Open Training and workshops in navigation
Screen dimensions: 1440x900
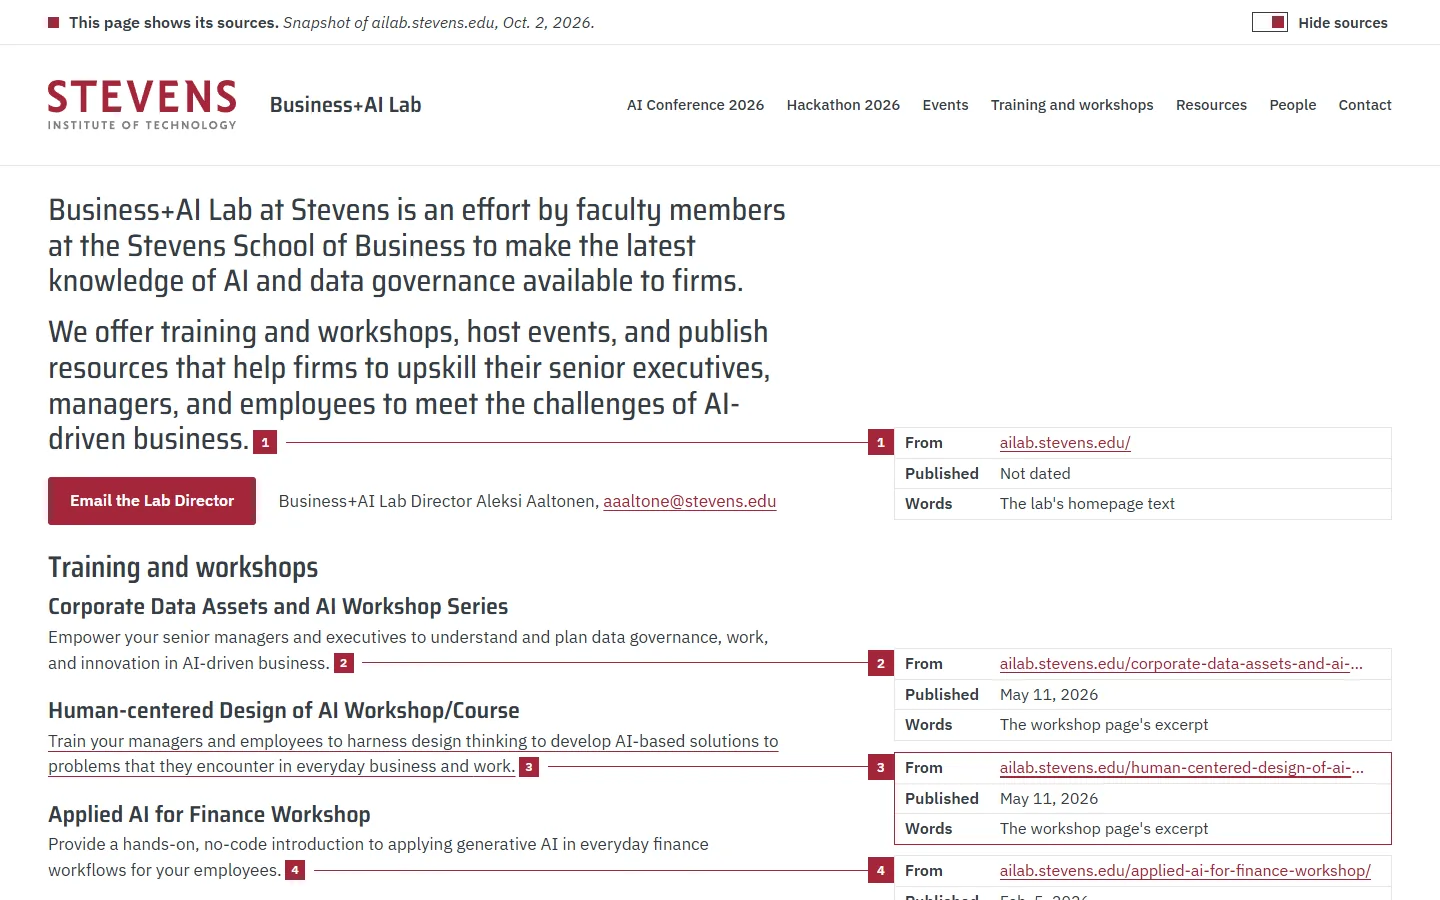1072,105
